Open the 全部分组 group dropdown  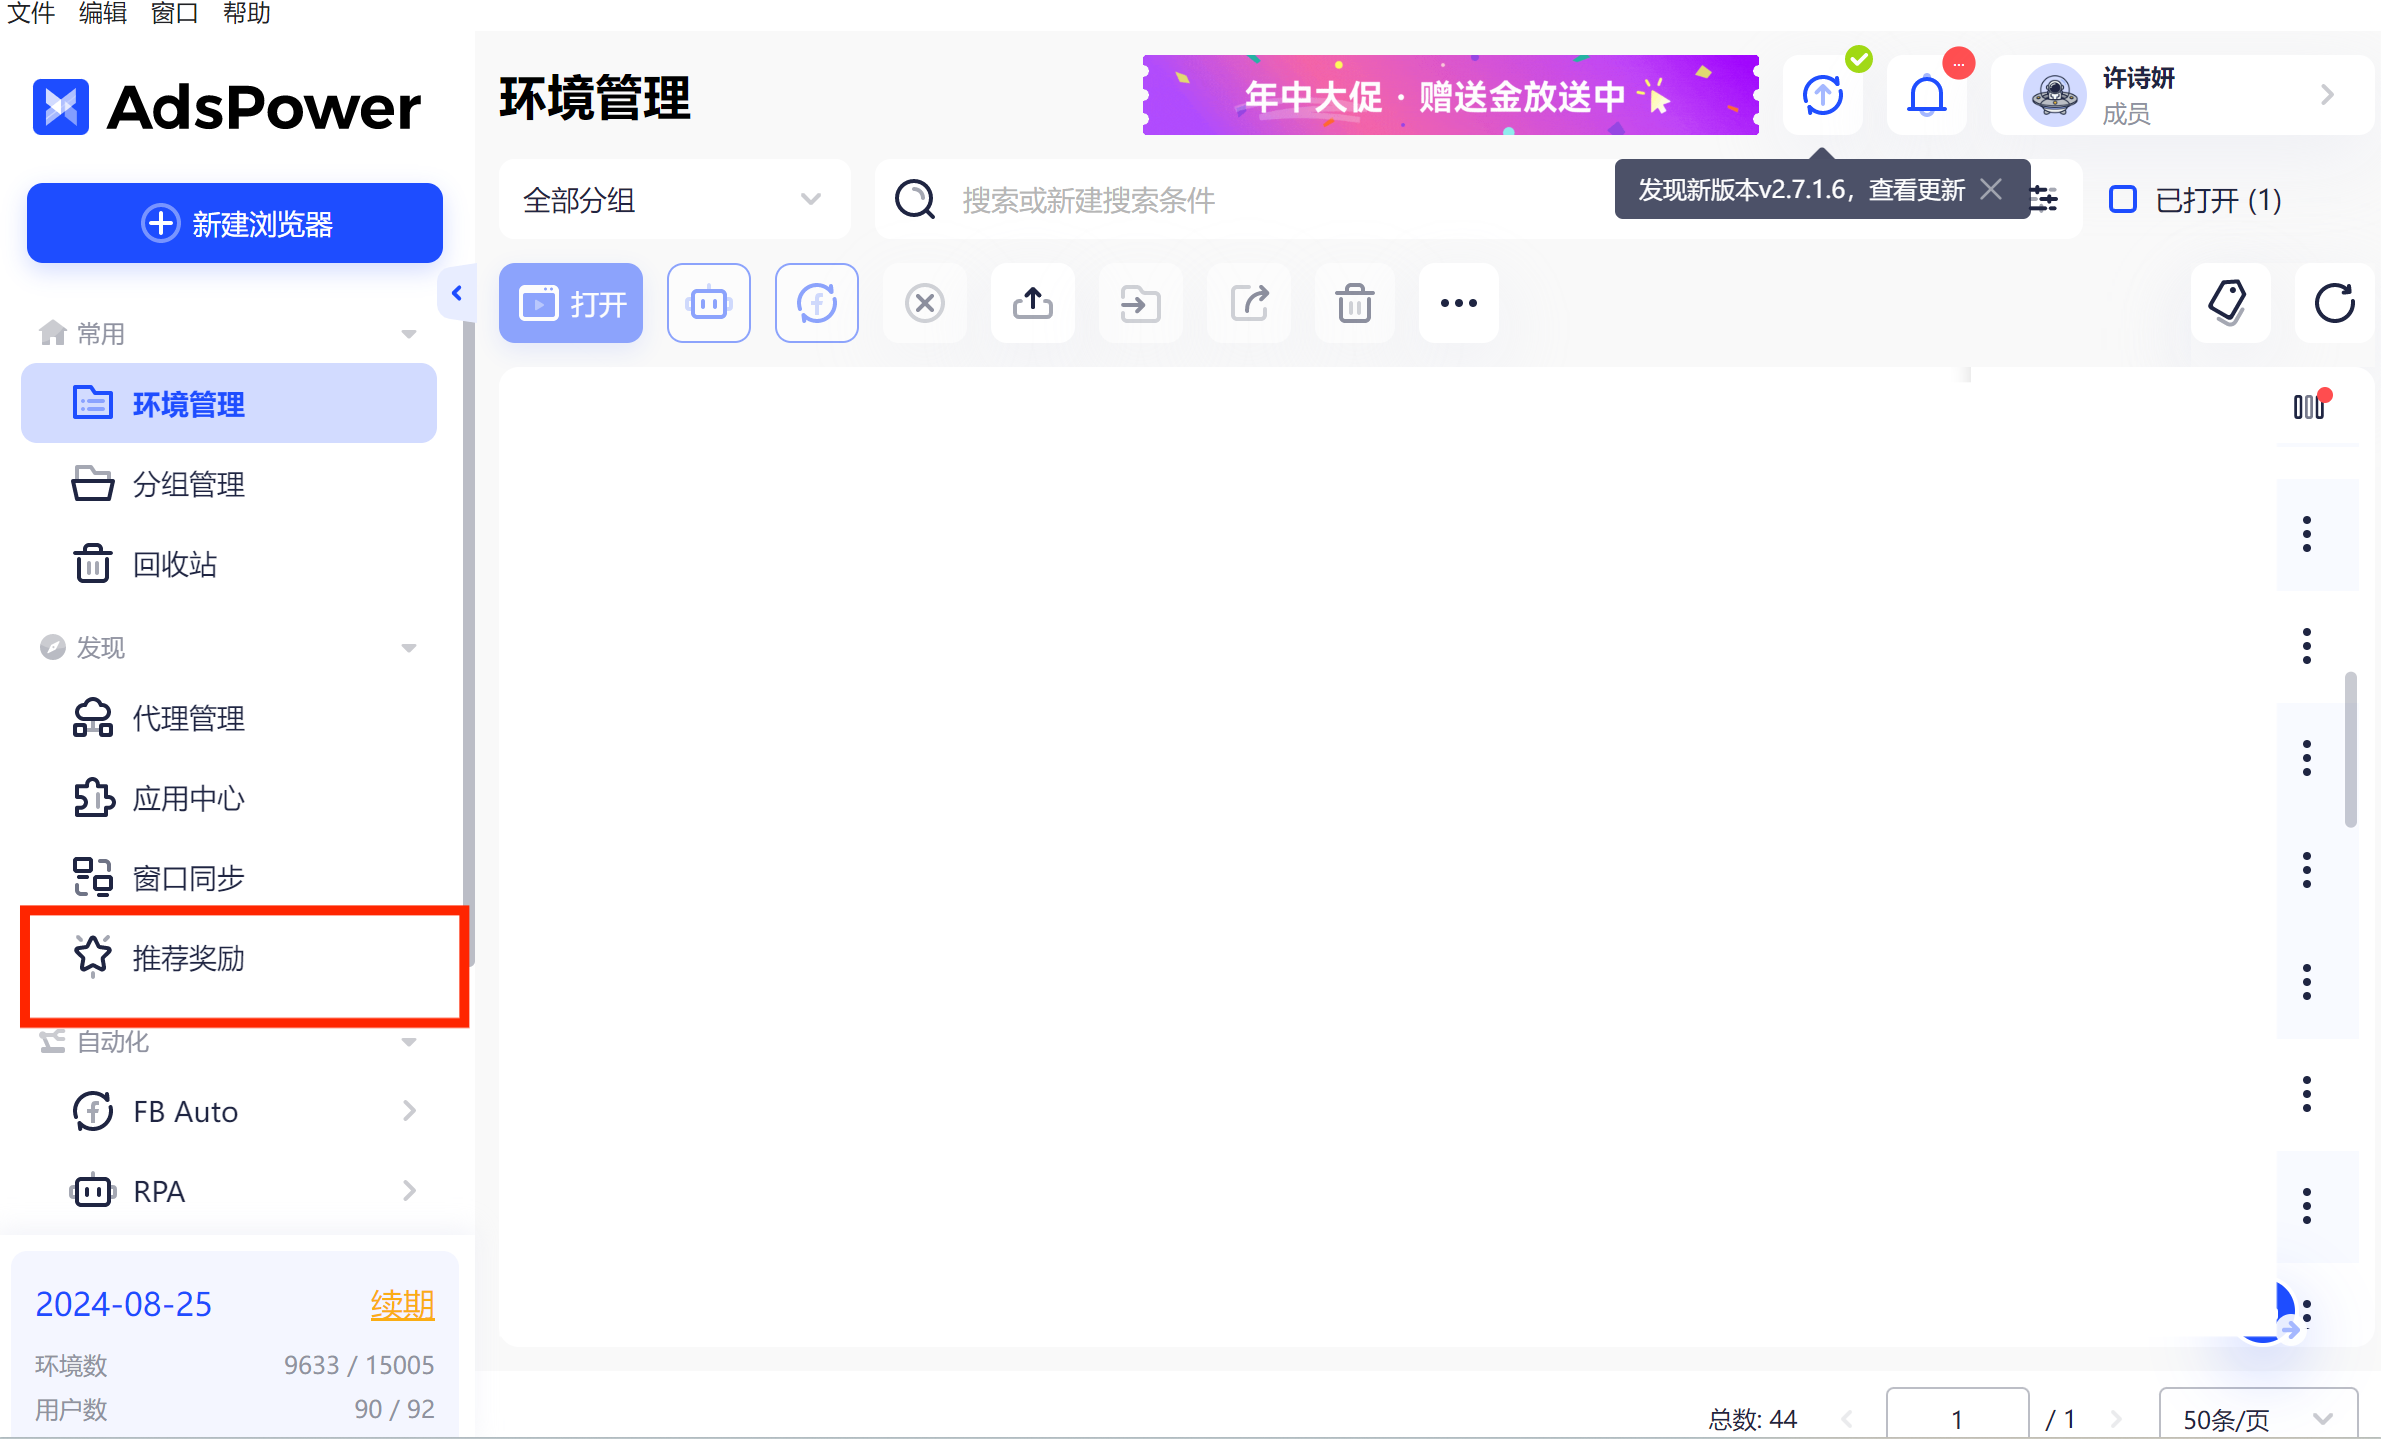[x=673, y=200]
